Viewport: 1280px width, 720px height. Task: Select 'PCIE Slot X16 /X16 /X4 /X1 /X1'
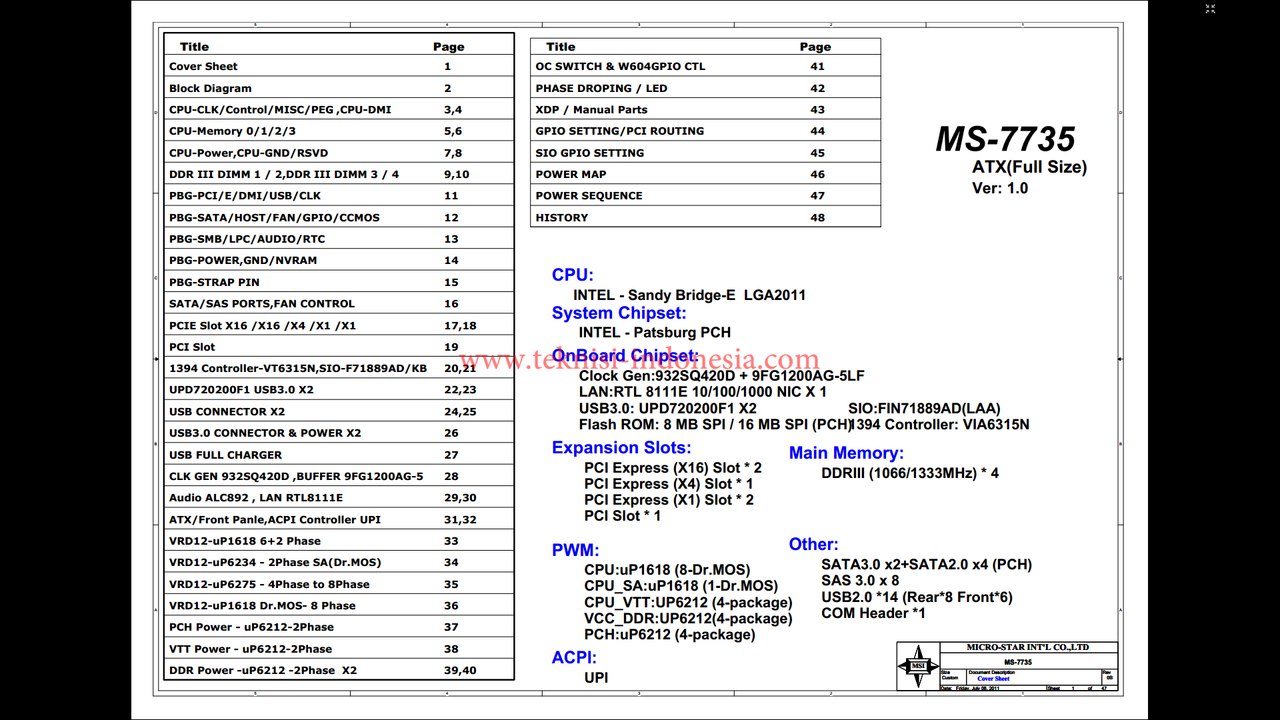[x=339, y=325]
